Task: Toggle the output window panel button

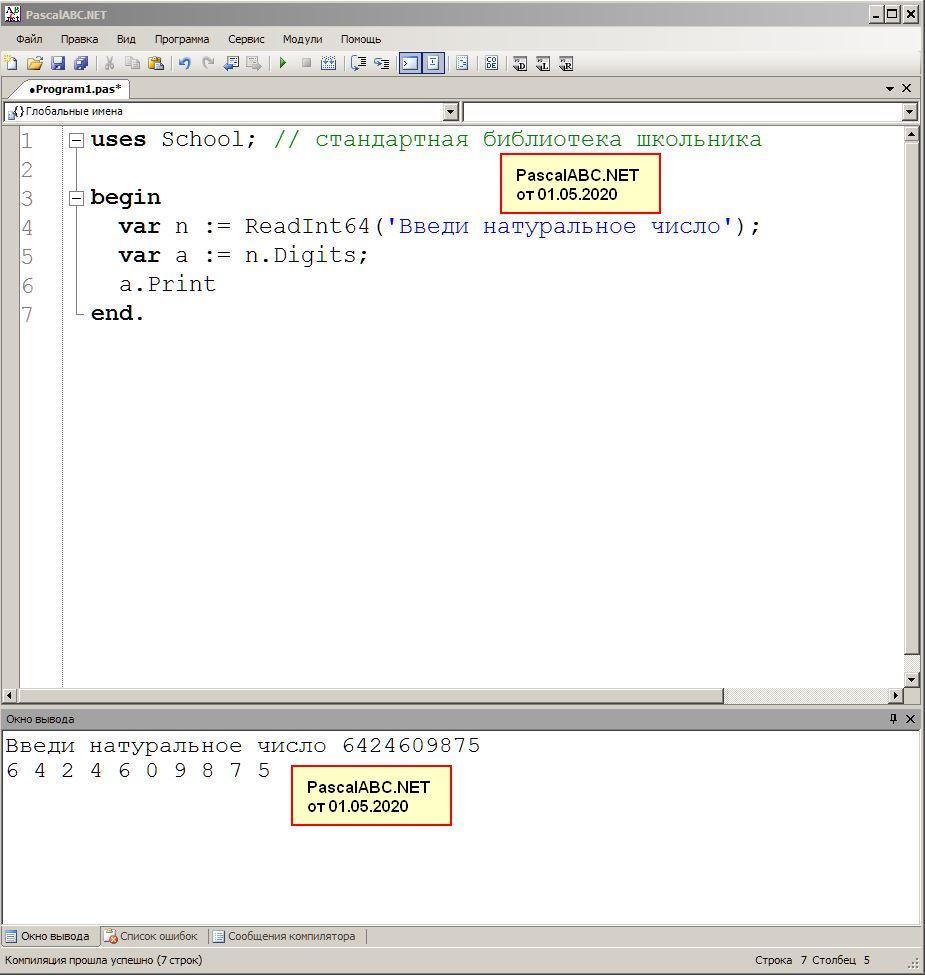Action: [410, 63]
